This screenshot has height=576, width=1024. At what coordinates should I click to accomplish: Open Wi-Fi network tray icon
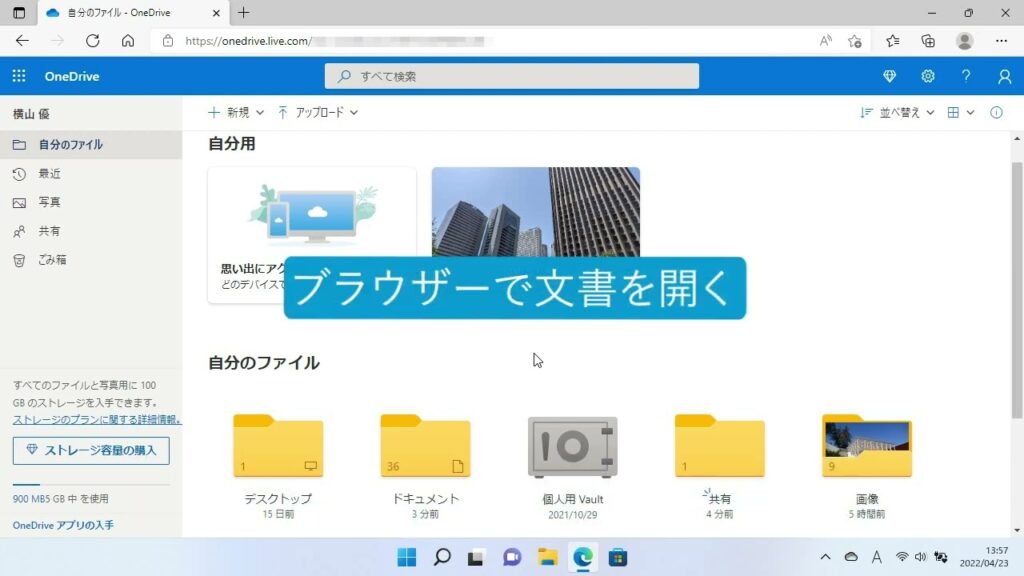[x=902, y=557]
